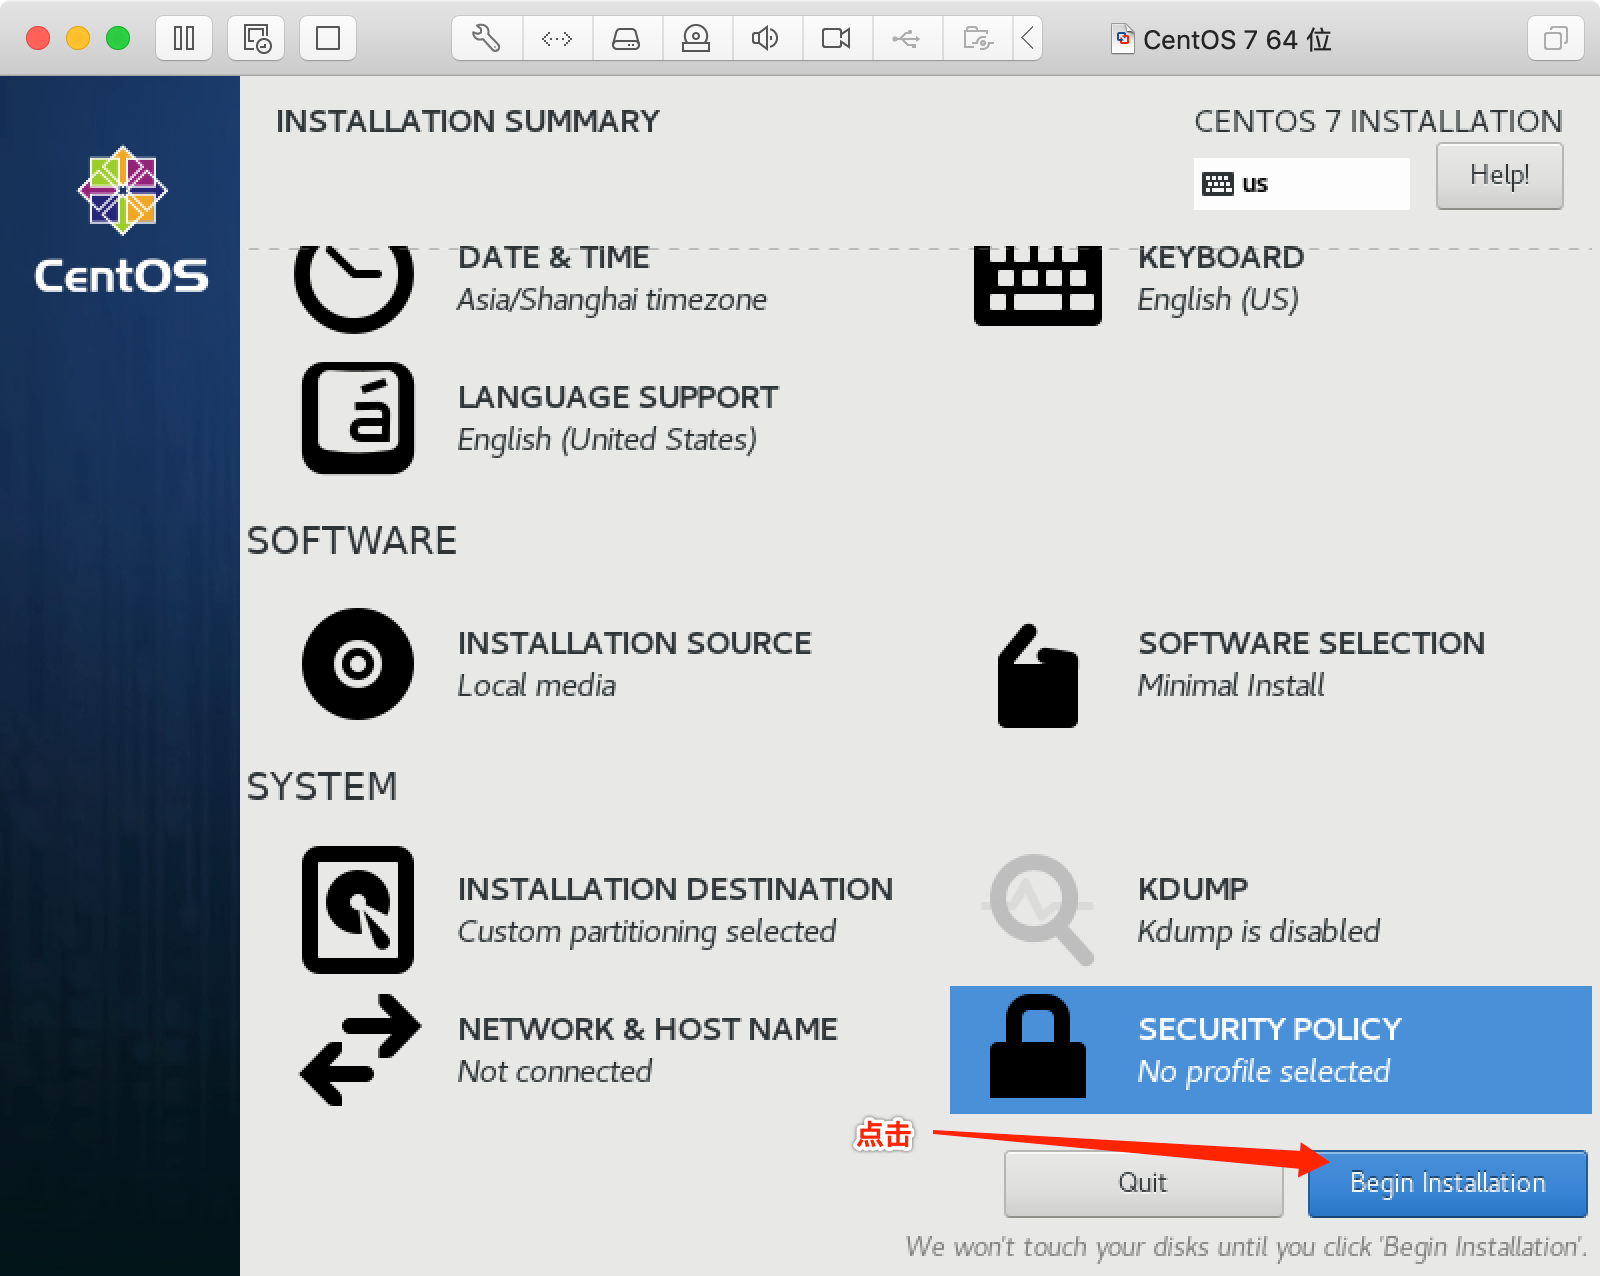Open Network & Host Name arrows icon
Image resolution: width=1600 pixels, height=1276 pixels.
click(360, 1050)
